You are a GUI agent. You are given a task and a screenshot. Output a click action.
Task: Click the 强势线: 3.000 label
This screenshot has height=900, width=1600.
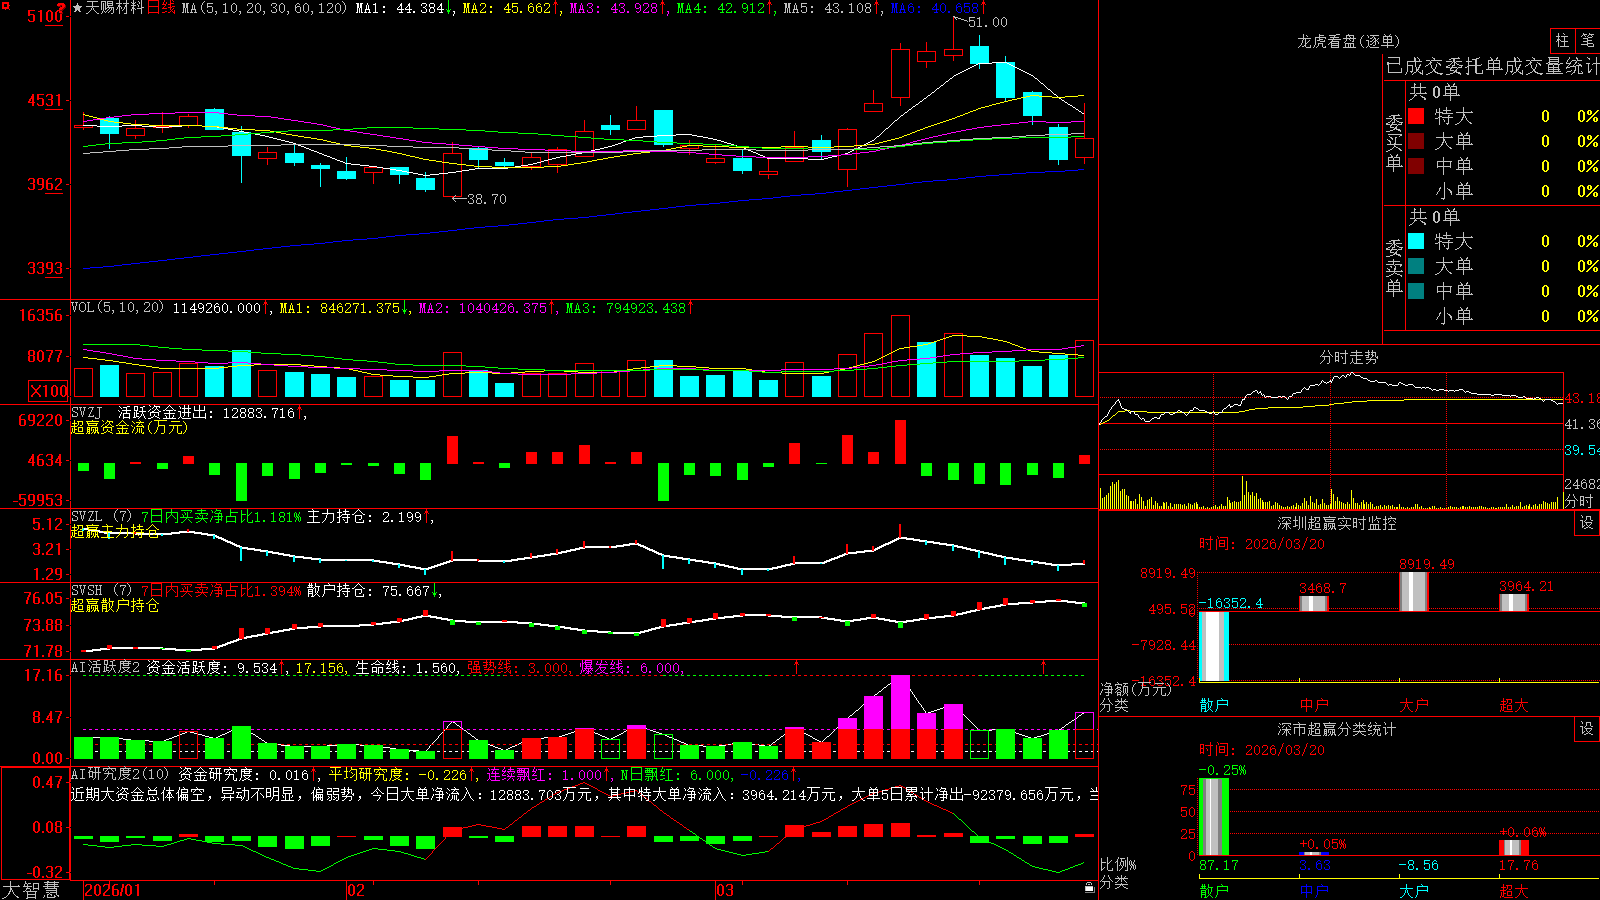[518, 667]
